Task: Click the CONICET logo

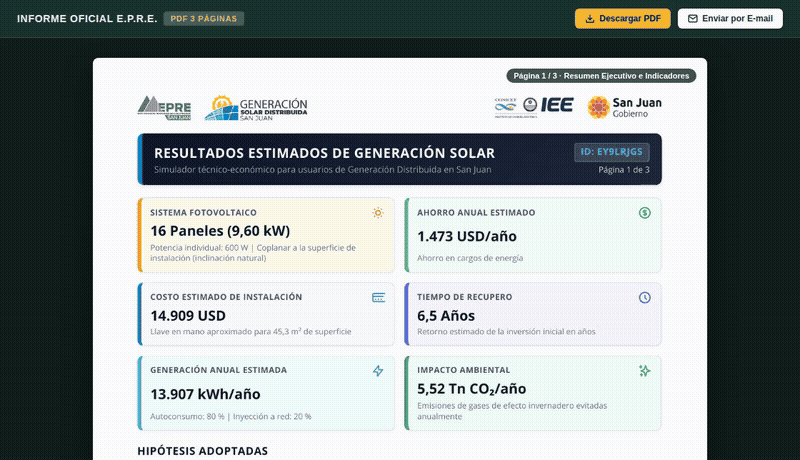Action: coord(505,108)
